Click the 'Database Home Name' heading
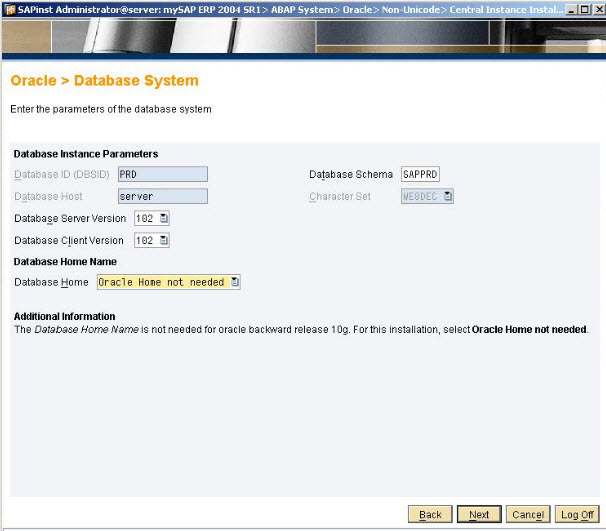This screenshot has height=531, width=606. pos(65,262)
